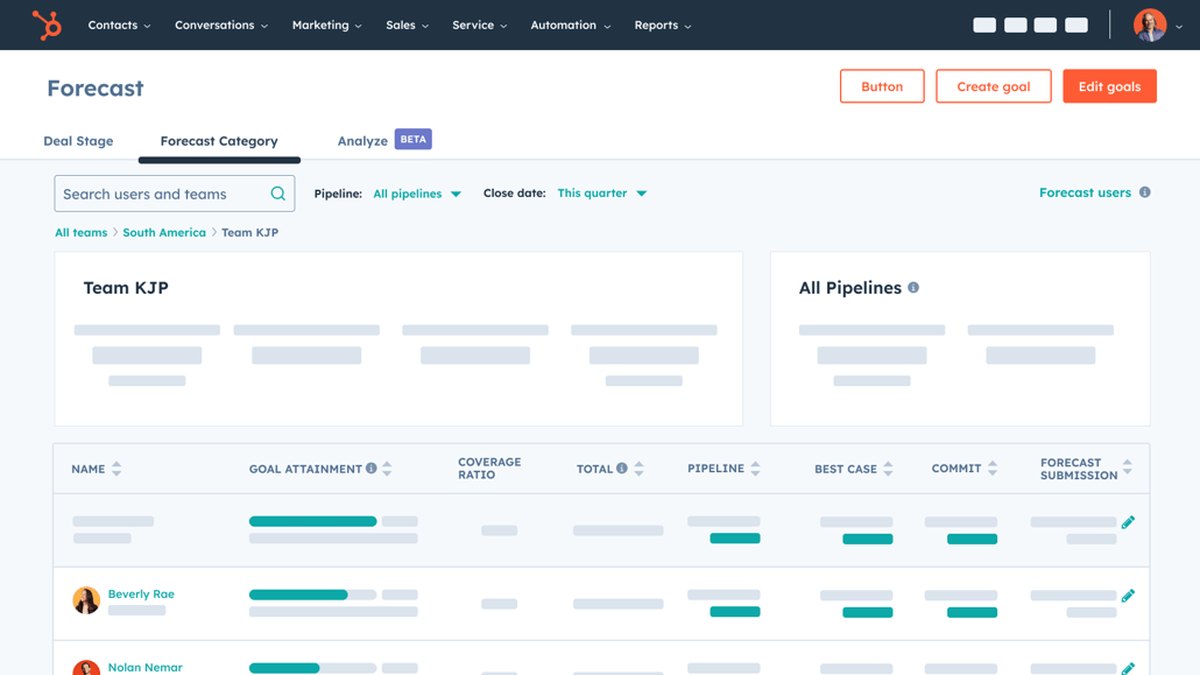Click info icon next to Goal Attainment
Image resolution: width=1200 pixels, height=675 pixels.
point(371,468)
